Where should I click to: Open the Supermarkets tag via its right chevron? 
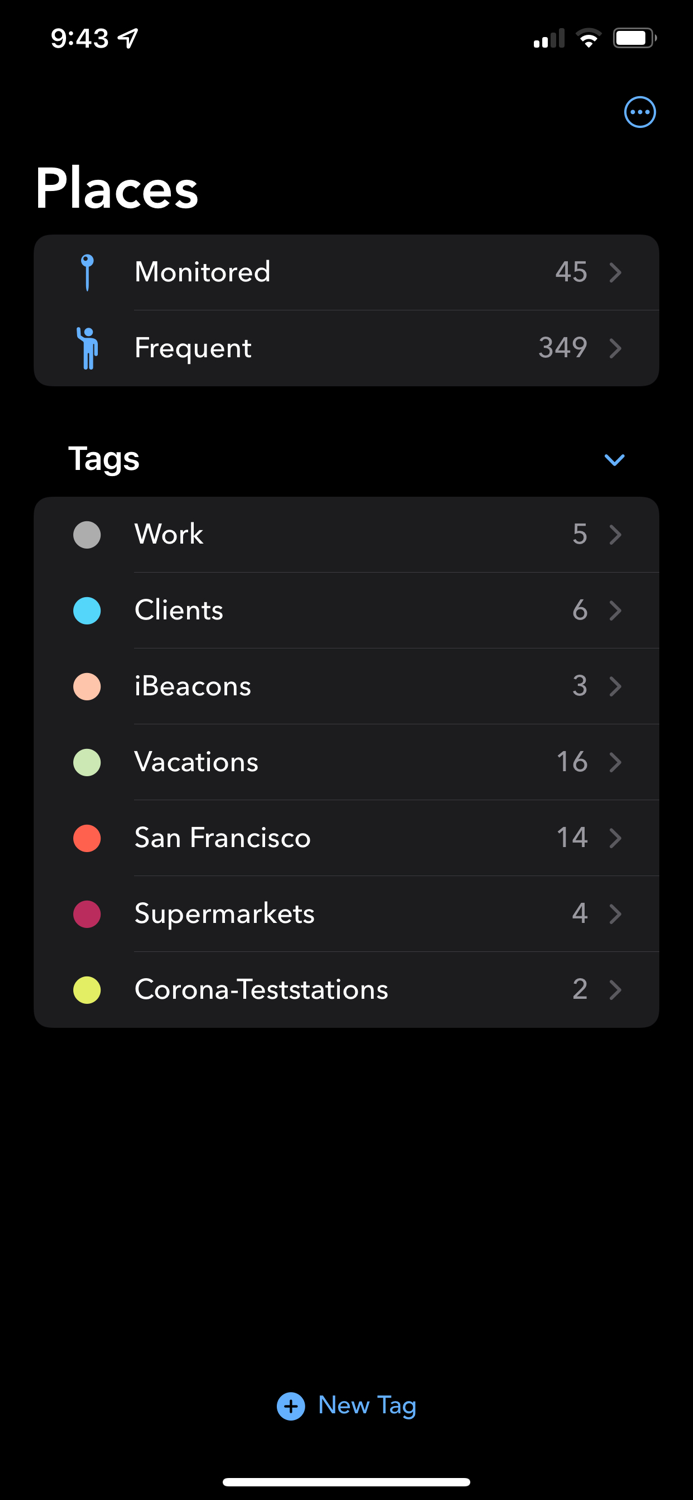click(x=616, y=914)
